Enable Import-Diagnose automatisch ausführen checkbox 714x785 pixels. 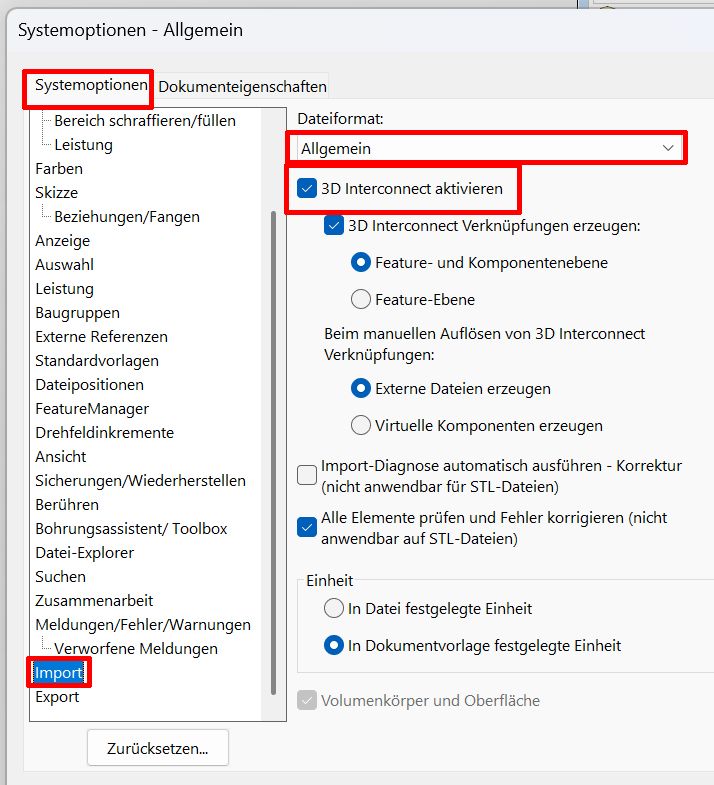(307, 475)
